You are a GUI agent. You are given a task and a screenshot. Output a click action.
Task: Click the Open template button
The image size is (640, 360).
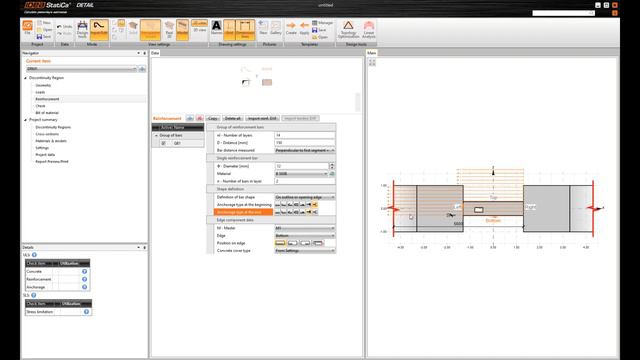320,37
